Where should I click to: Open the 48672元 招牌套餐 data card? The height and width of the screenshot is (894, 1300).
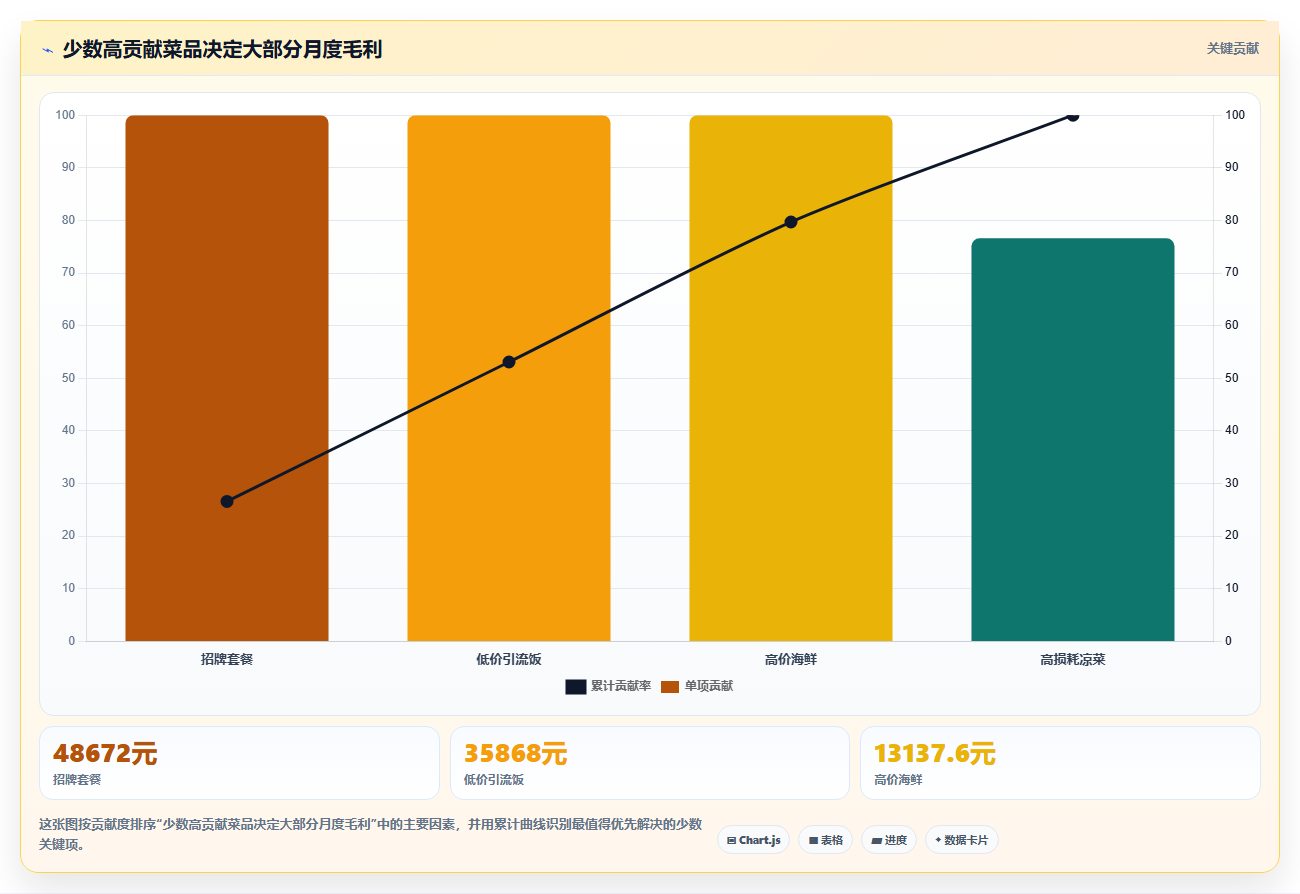[239, 763]
